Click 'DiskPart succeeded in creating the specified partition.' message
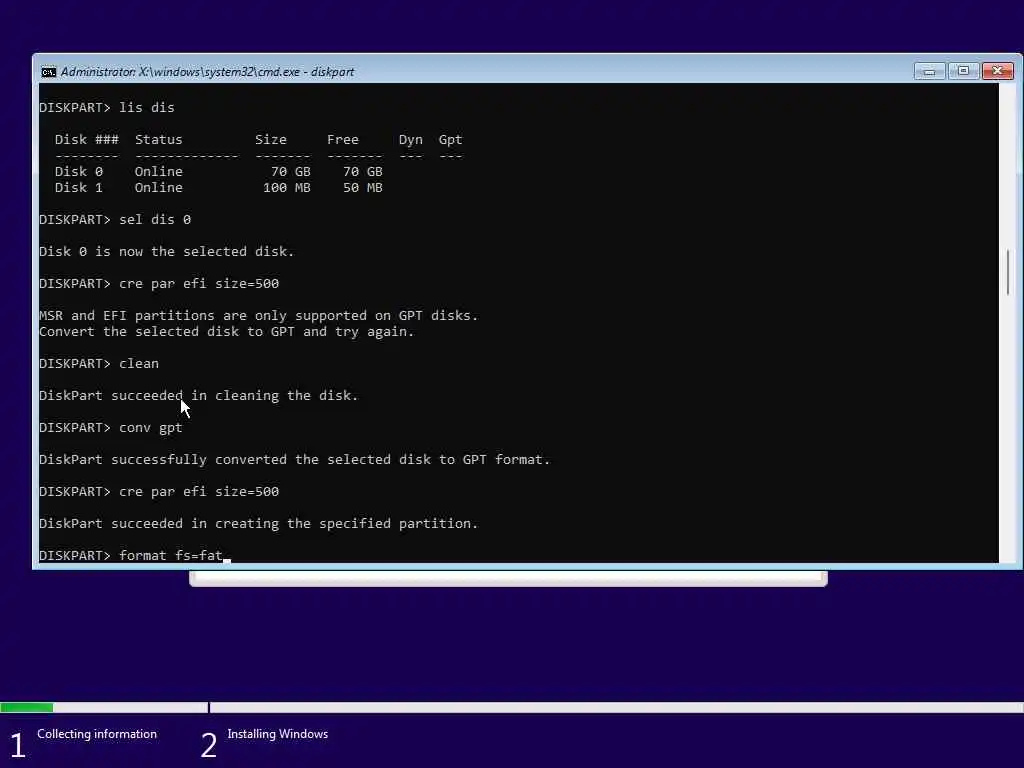1024x768 pixels. point(259,523)
